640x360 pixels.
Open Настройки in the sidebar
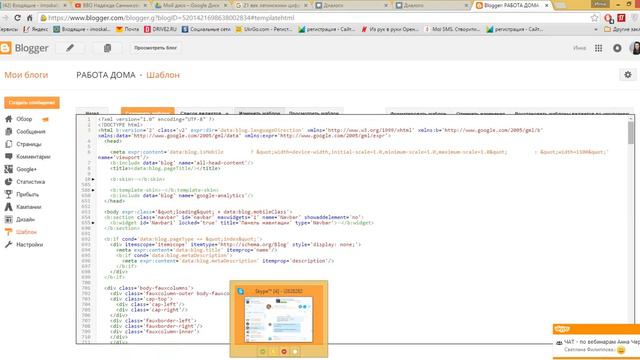pos(29,245)
